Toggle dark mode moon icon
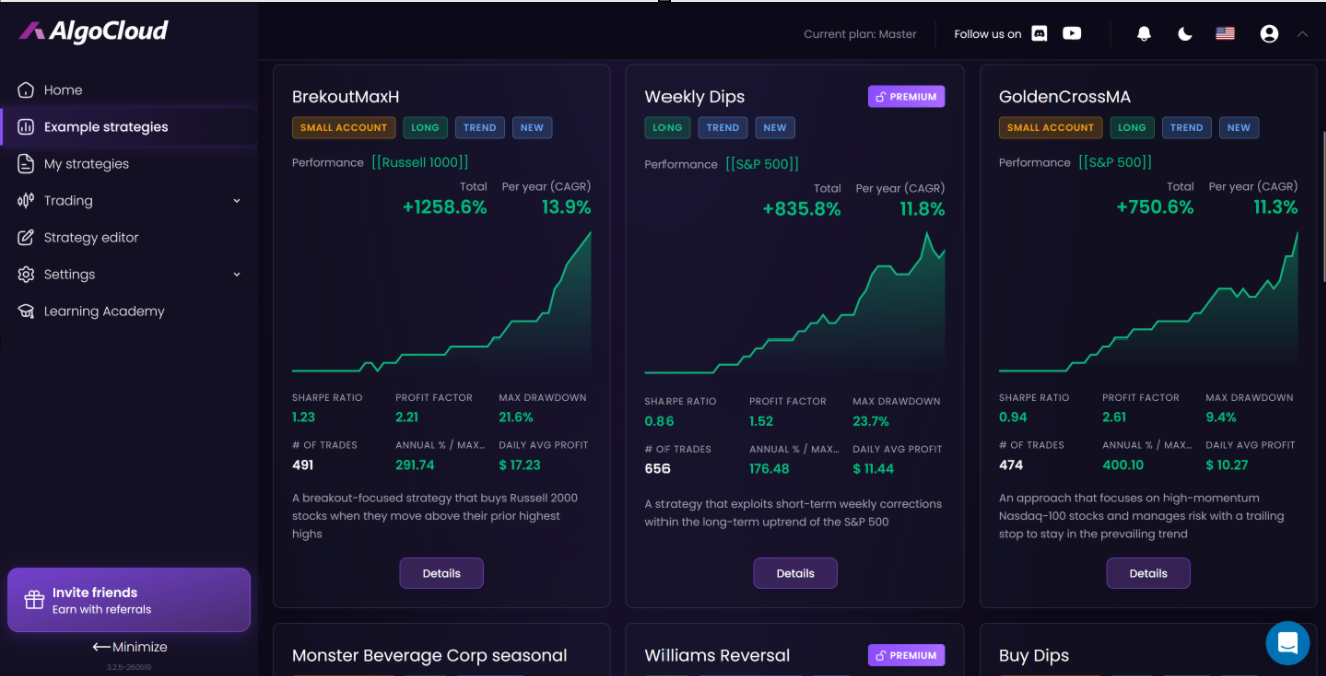Image resolution: width=1326 pixels, height=676 pixels. click(1185, 34)
